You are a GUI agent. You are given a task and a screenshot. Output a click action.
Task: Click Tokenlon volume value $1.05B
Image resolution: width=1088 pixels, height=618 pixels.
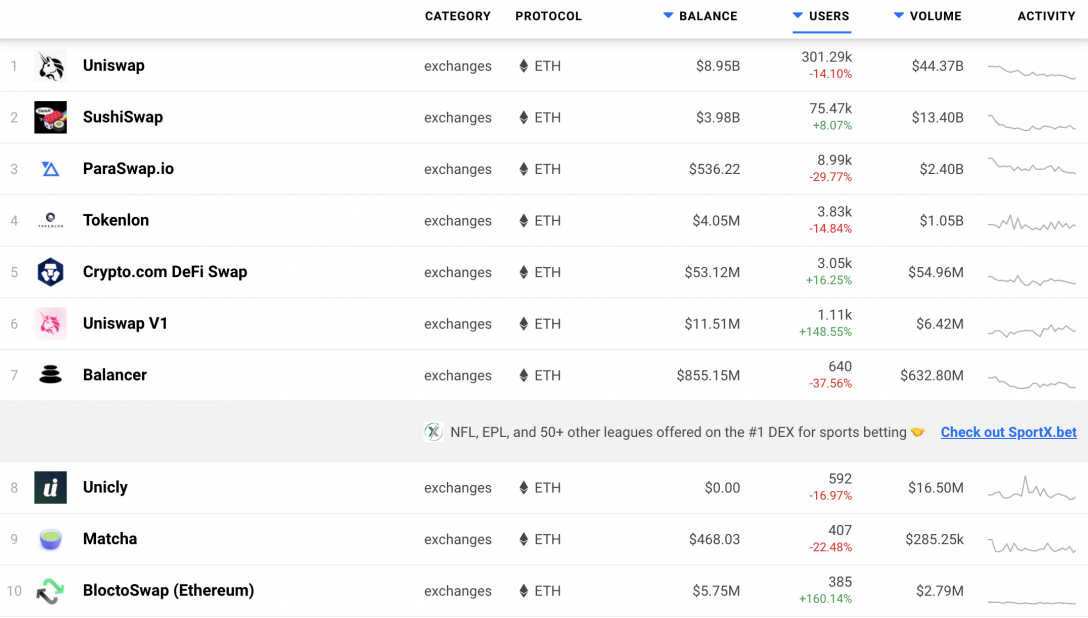click(942, 221)
